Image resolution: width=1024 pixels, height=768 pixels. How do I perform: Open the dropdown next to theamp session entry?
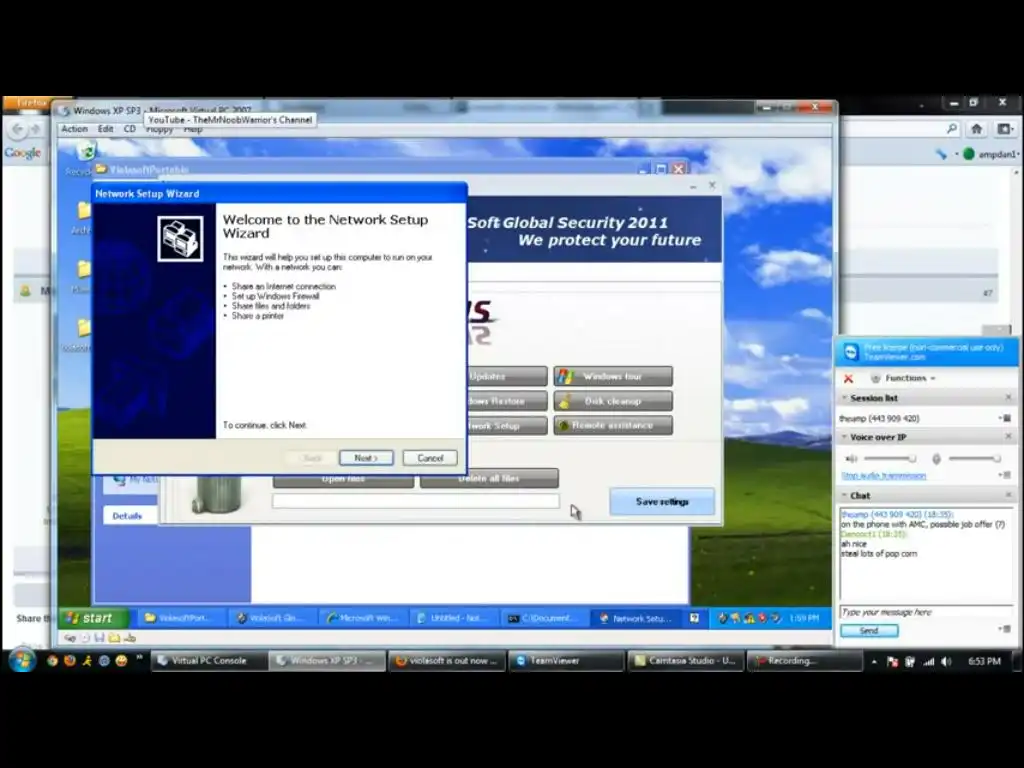pos(1004,418)
